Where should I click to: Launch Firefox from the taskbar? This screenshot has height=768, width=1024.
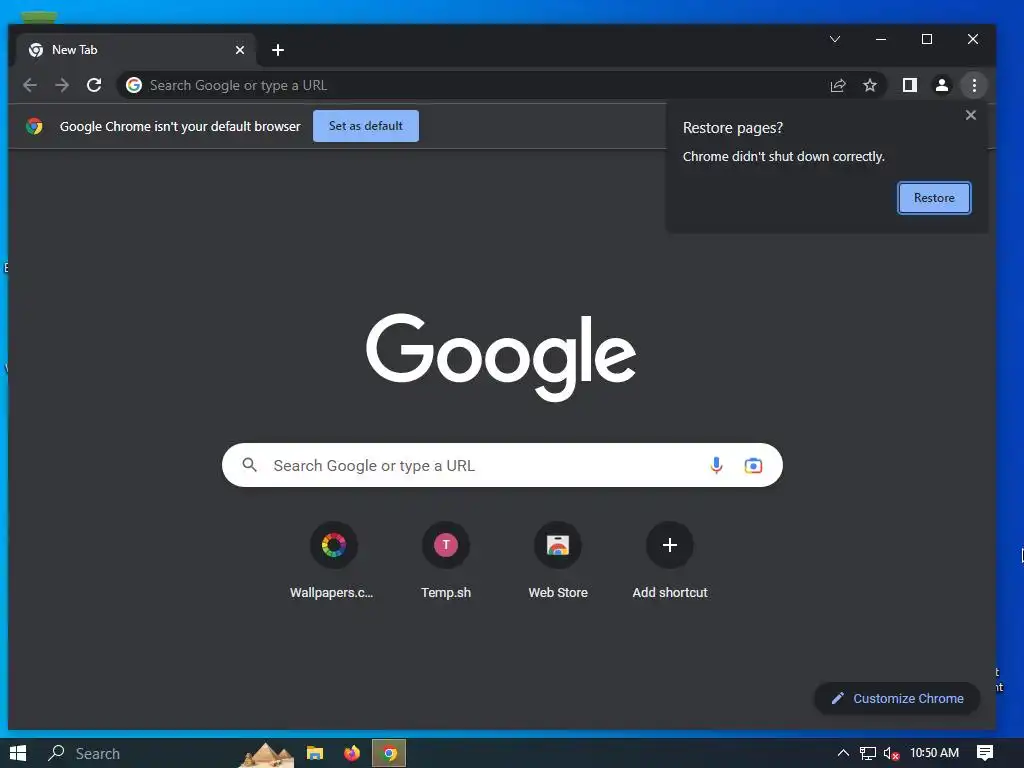click(x=351, y=753)
